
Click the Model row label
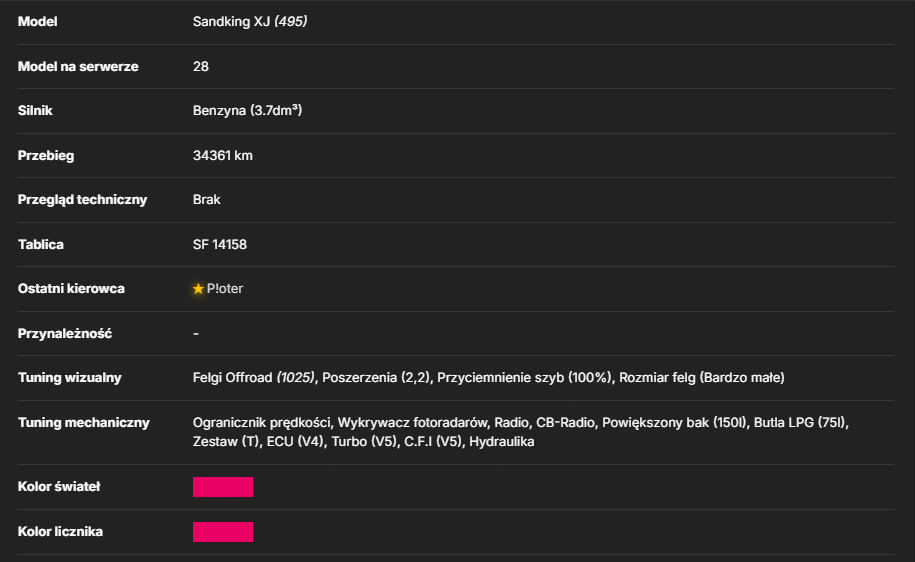click(37, 22)
